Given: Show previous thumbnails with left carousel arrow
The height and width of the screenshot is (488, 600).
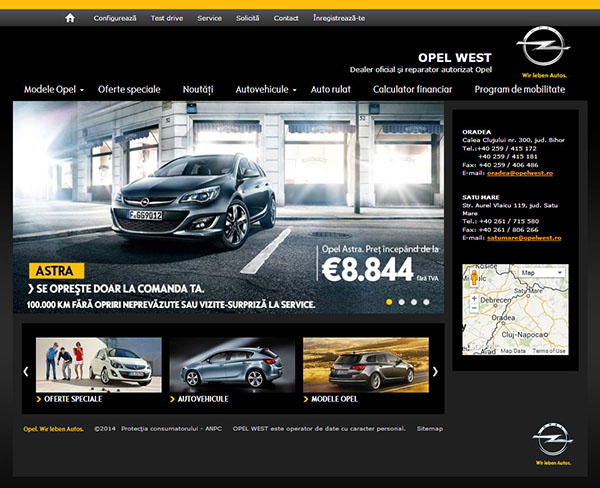Looking at the screenshot, I should (26, 371).
